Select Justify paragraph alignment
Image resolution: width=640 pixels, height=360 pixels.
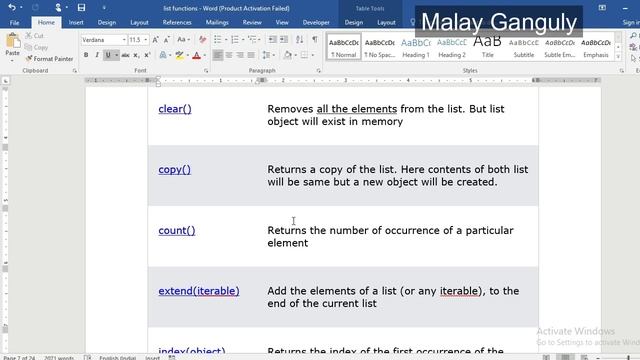[251, 55]
